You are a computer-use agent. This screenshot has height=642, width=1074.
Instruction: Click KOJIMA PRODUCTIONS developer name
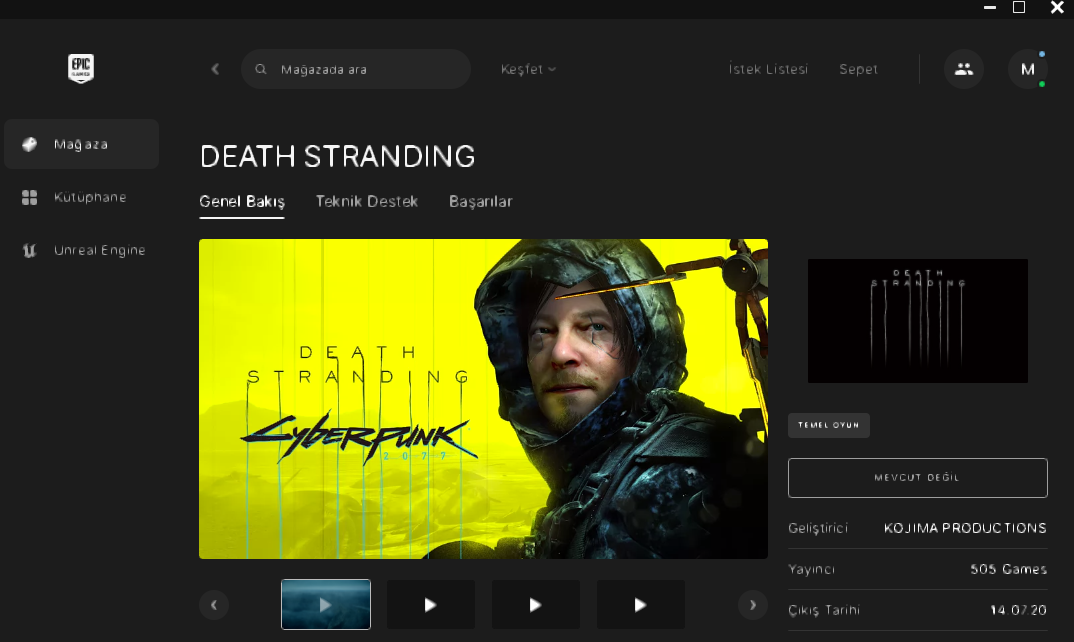pos(965,528)
